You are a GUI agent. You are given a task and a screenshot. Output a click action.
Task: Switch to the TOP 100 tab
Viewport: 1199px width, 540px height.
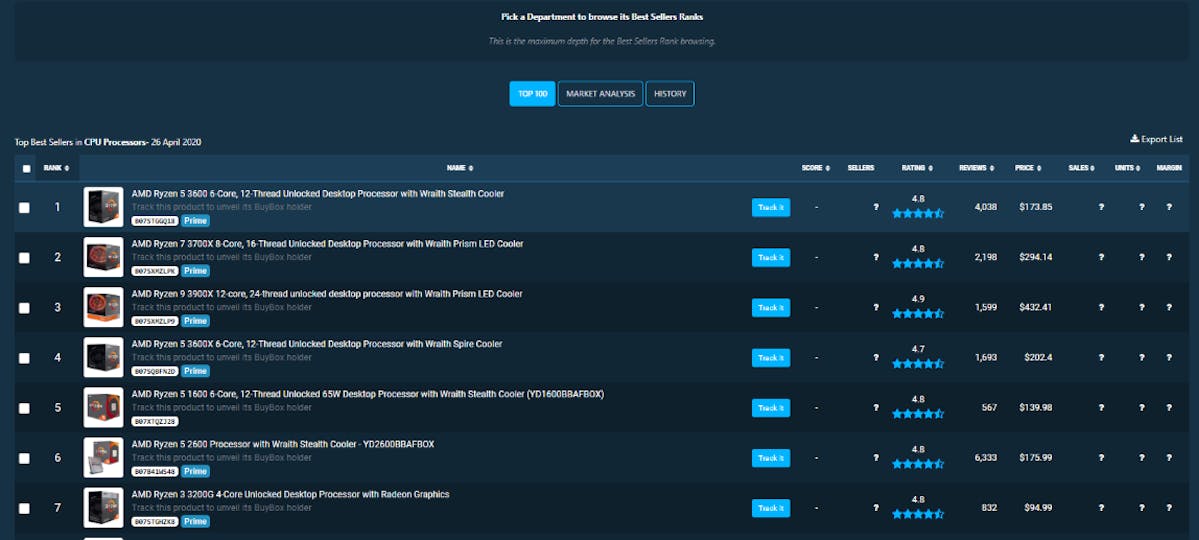(x=532, y=93)
